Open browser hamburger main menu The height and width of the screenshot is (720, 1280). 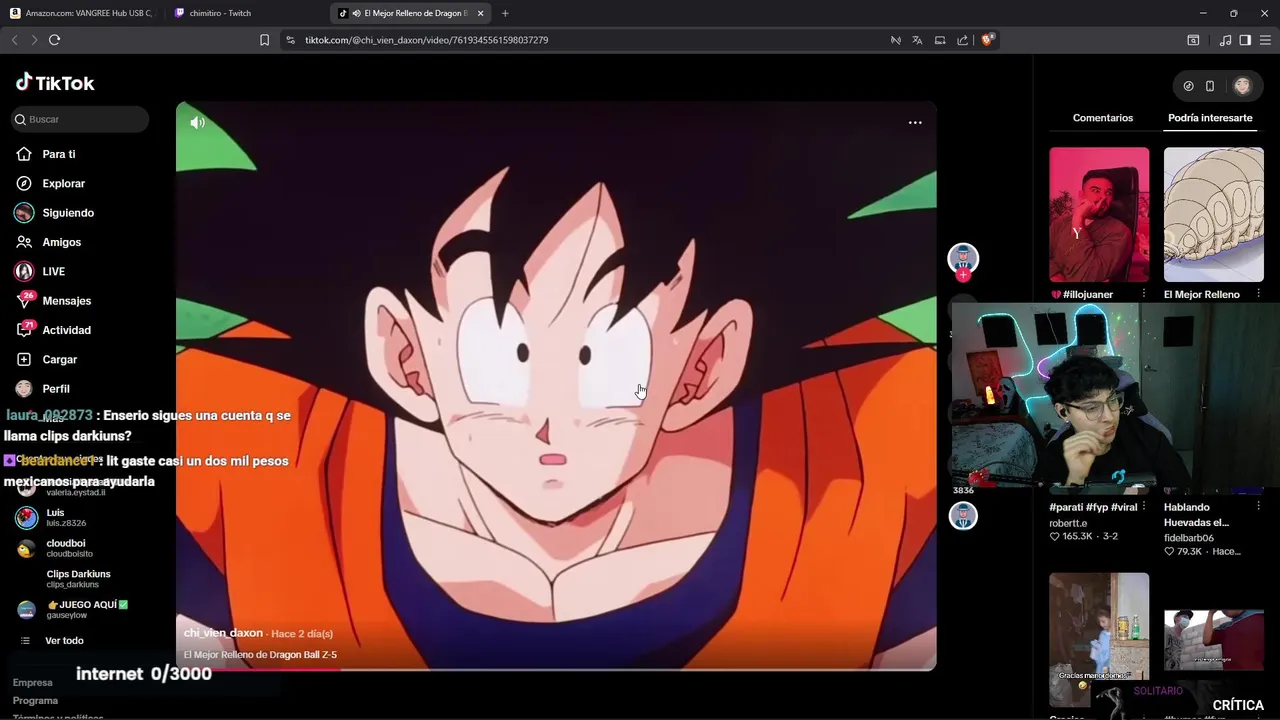pyautogui.click(x=1265, y=40)
